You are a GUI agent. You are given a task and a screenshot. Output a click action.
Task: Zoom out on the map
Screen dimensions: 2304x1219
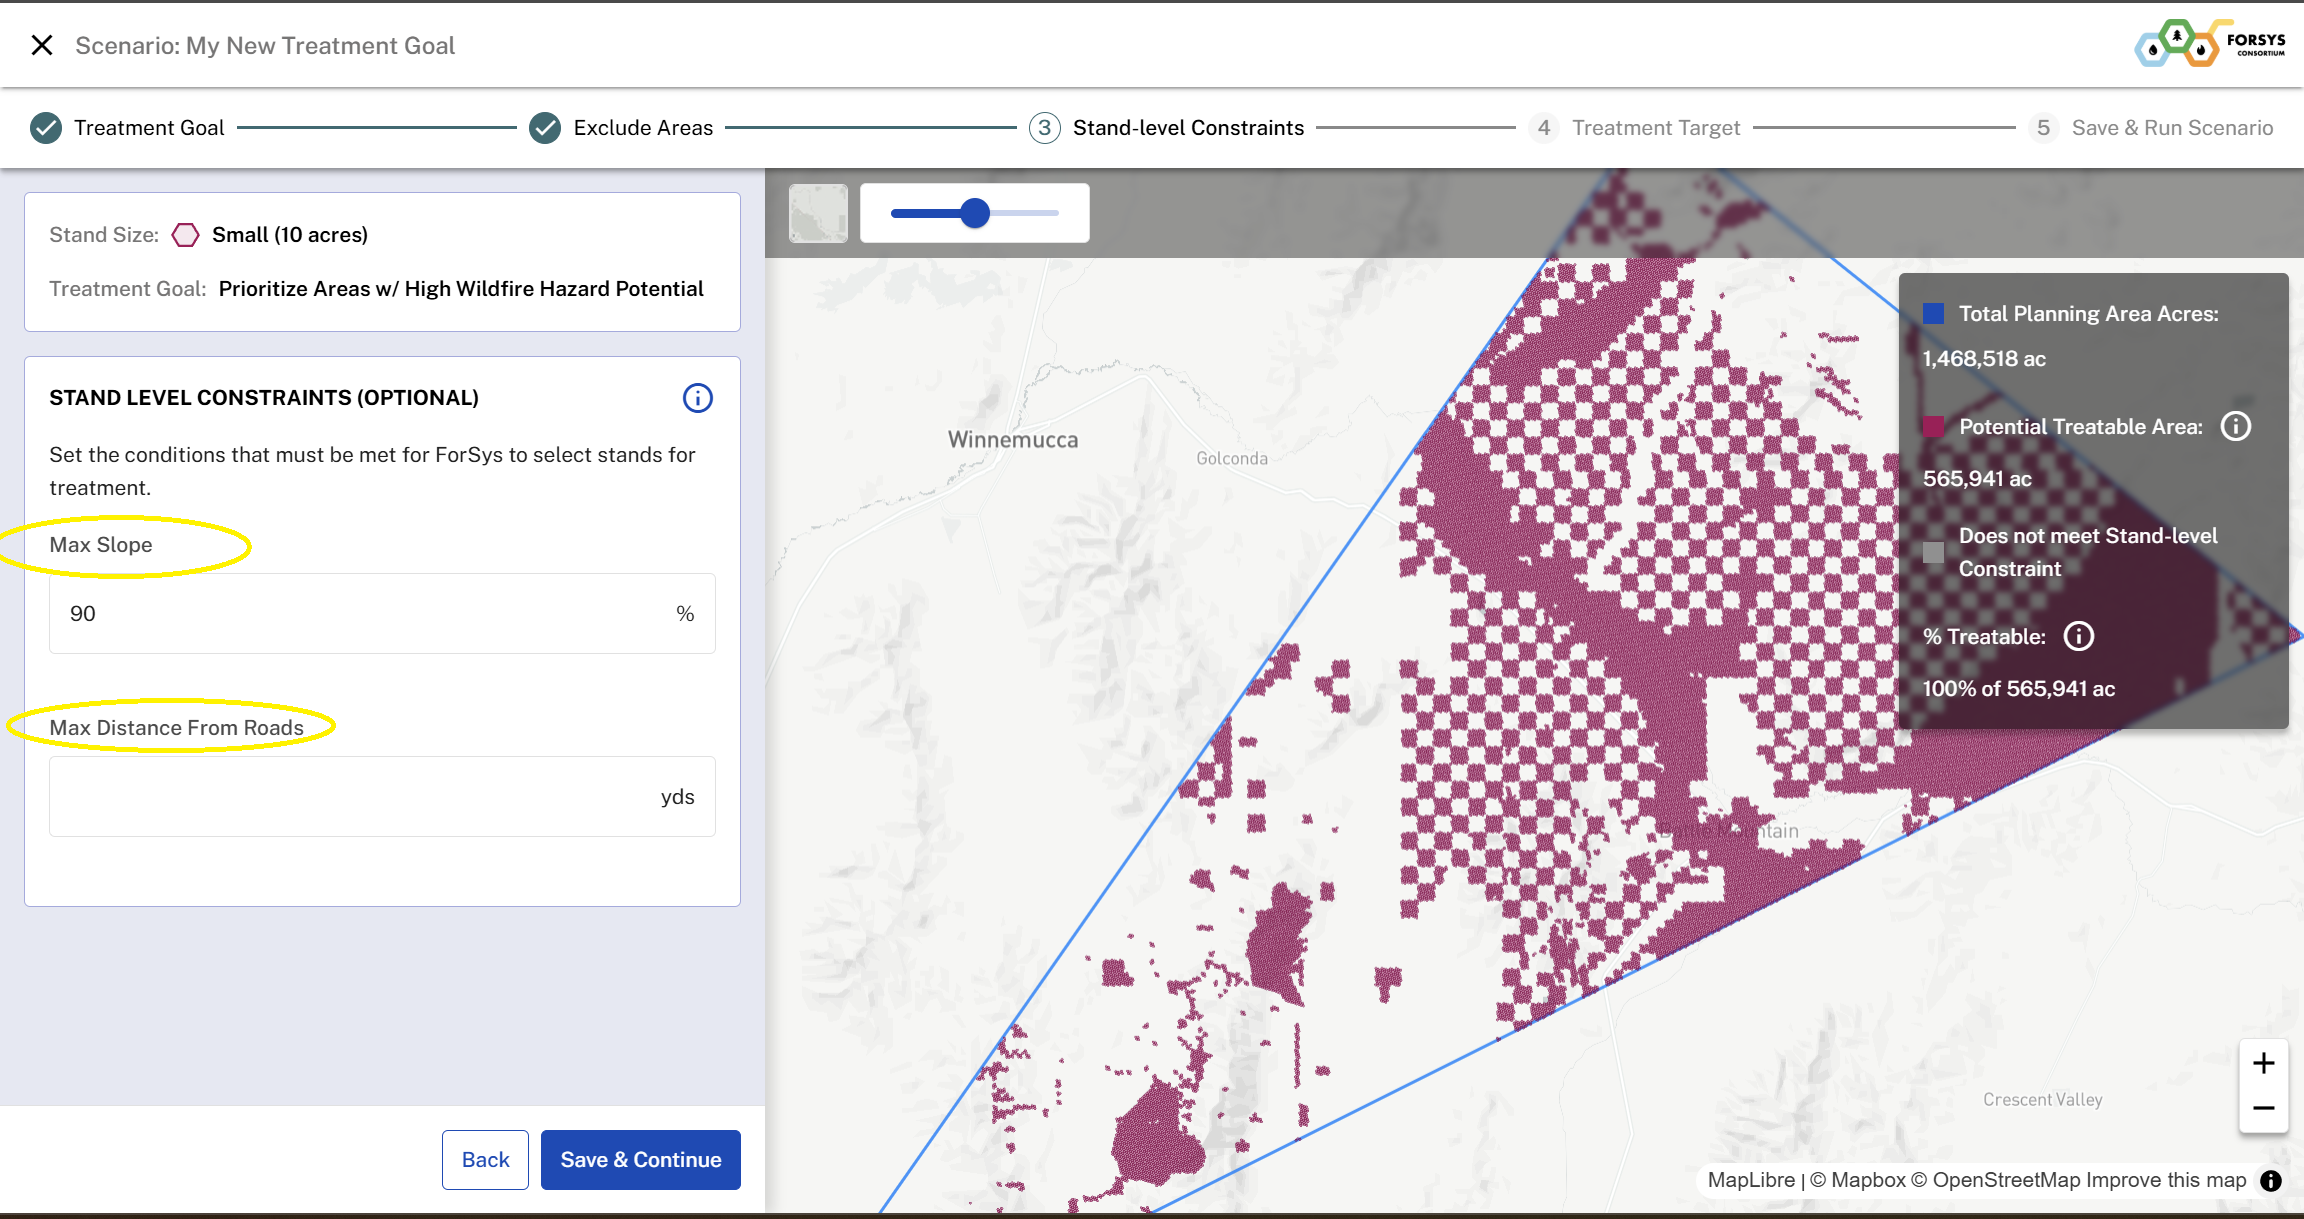(x=2263, y=1108)
